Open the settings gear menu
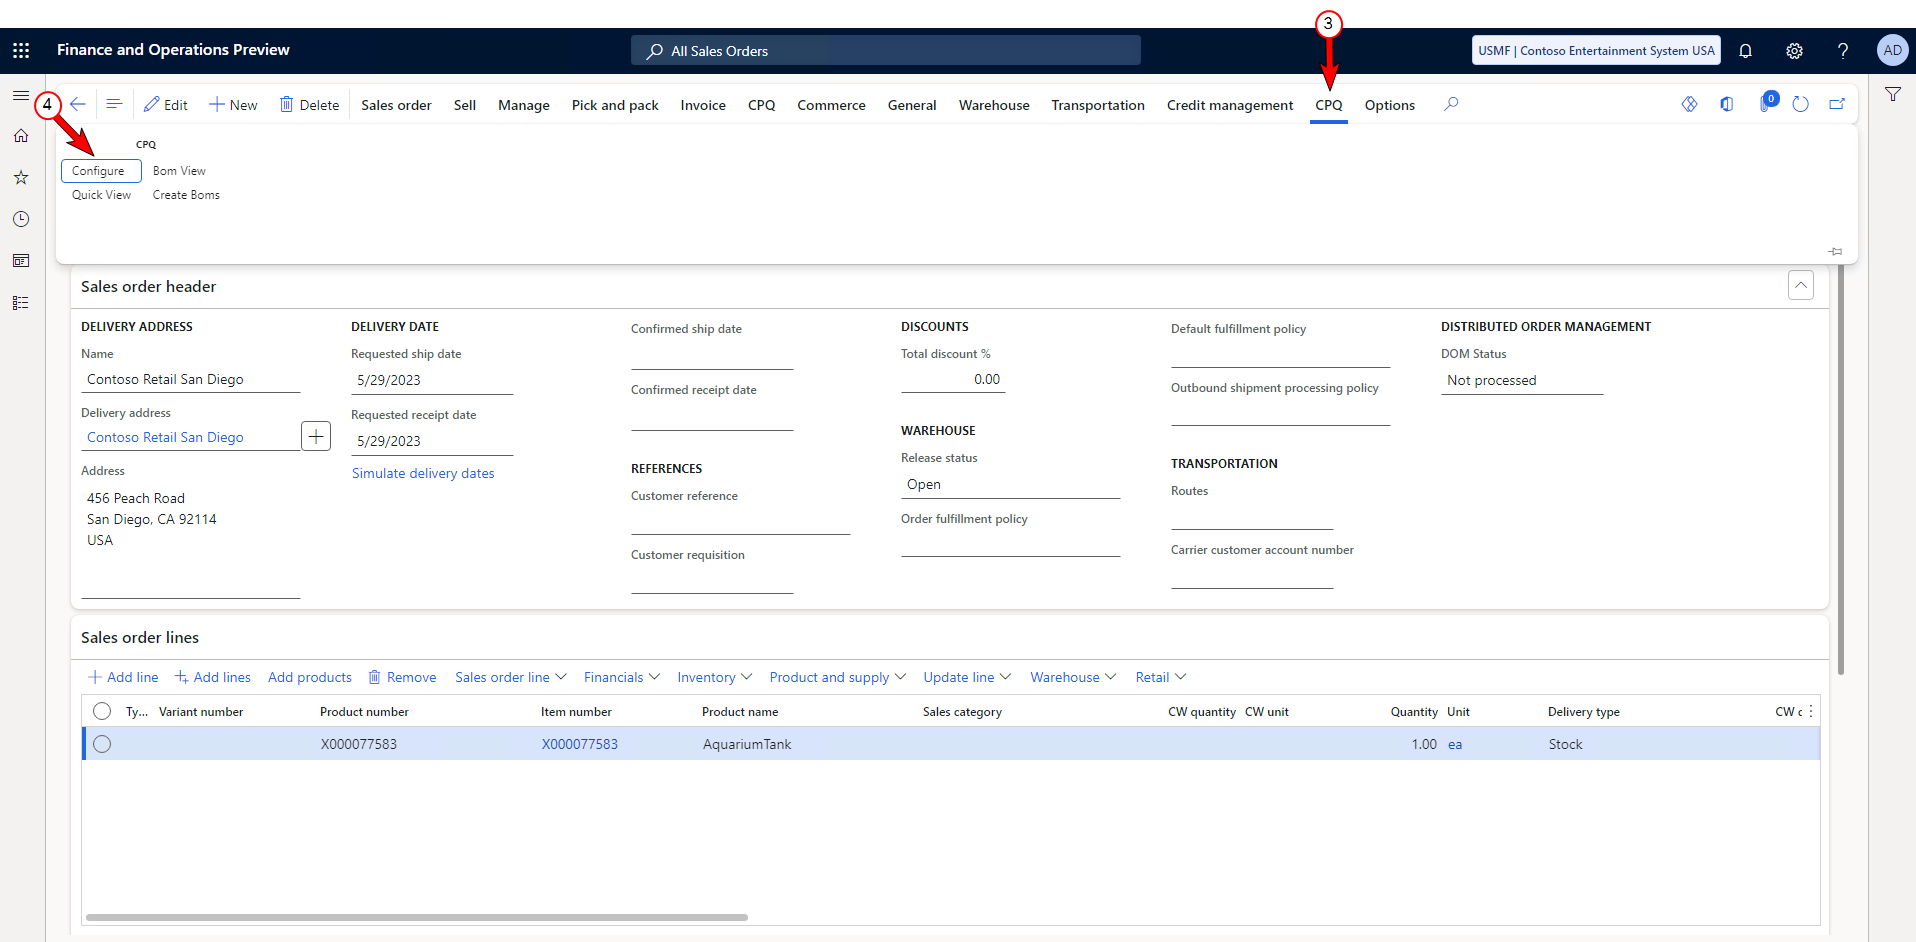The image size is (1916, 942). point(1794,51)
